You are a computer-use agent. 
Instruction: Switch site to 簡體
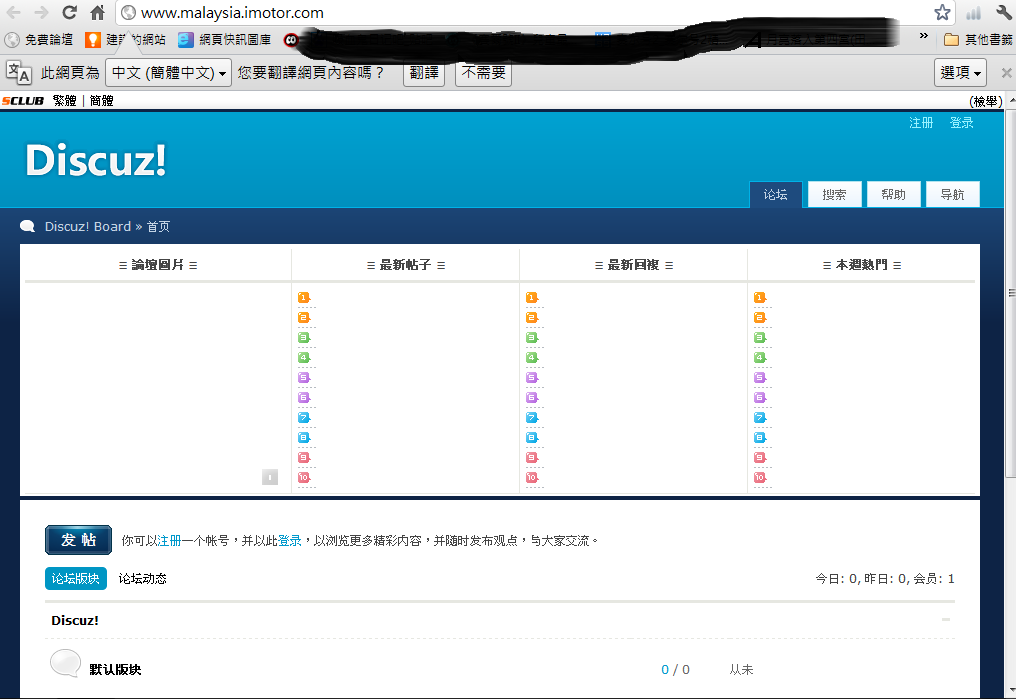(x=102, y=100)
